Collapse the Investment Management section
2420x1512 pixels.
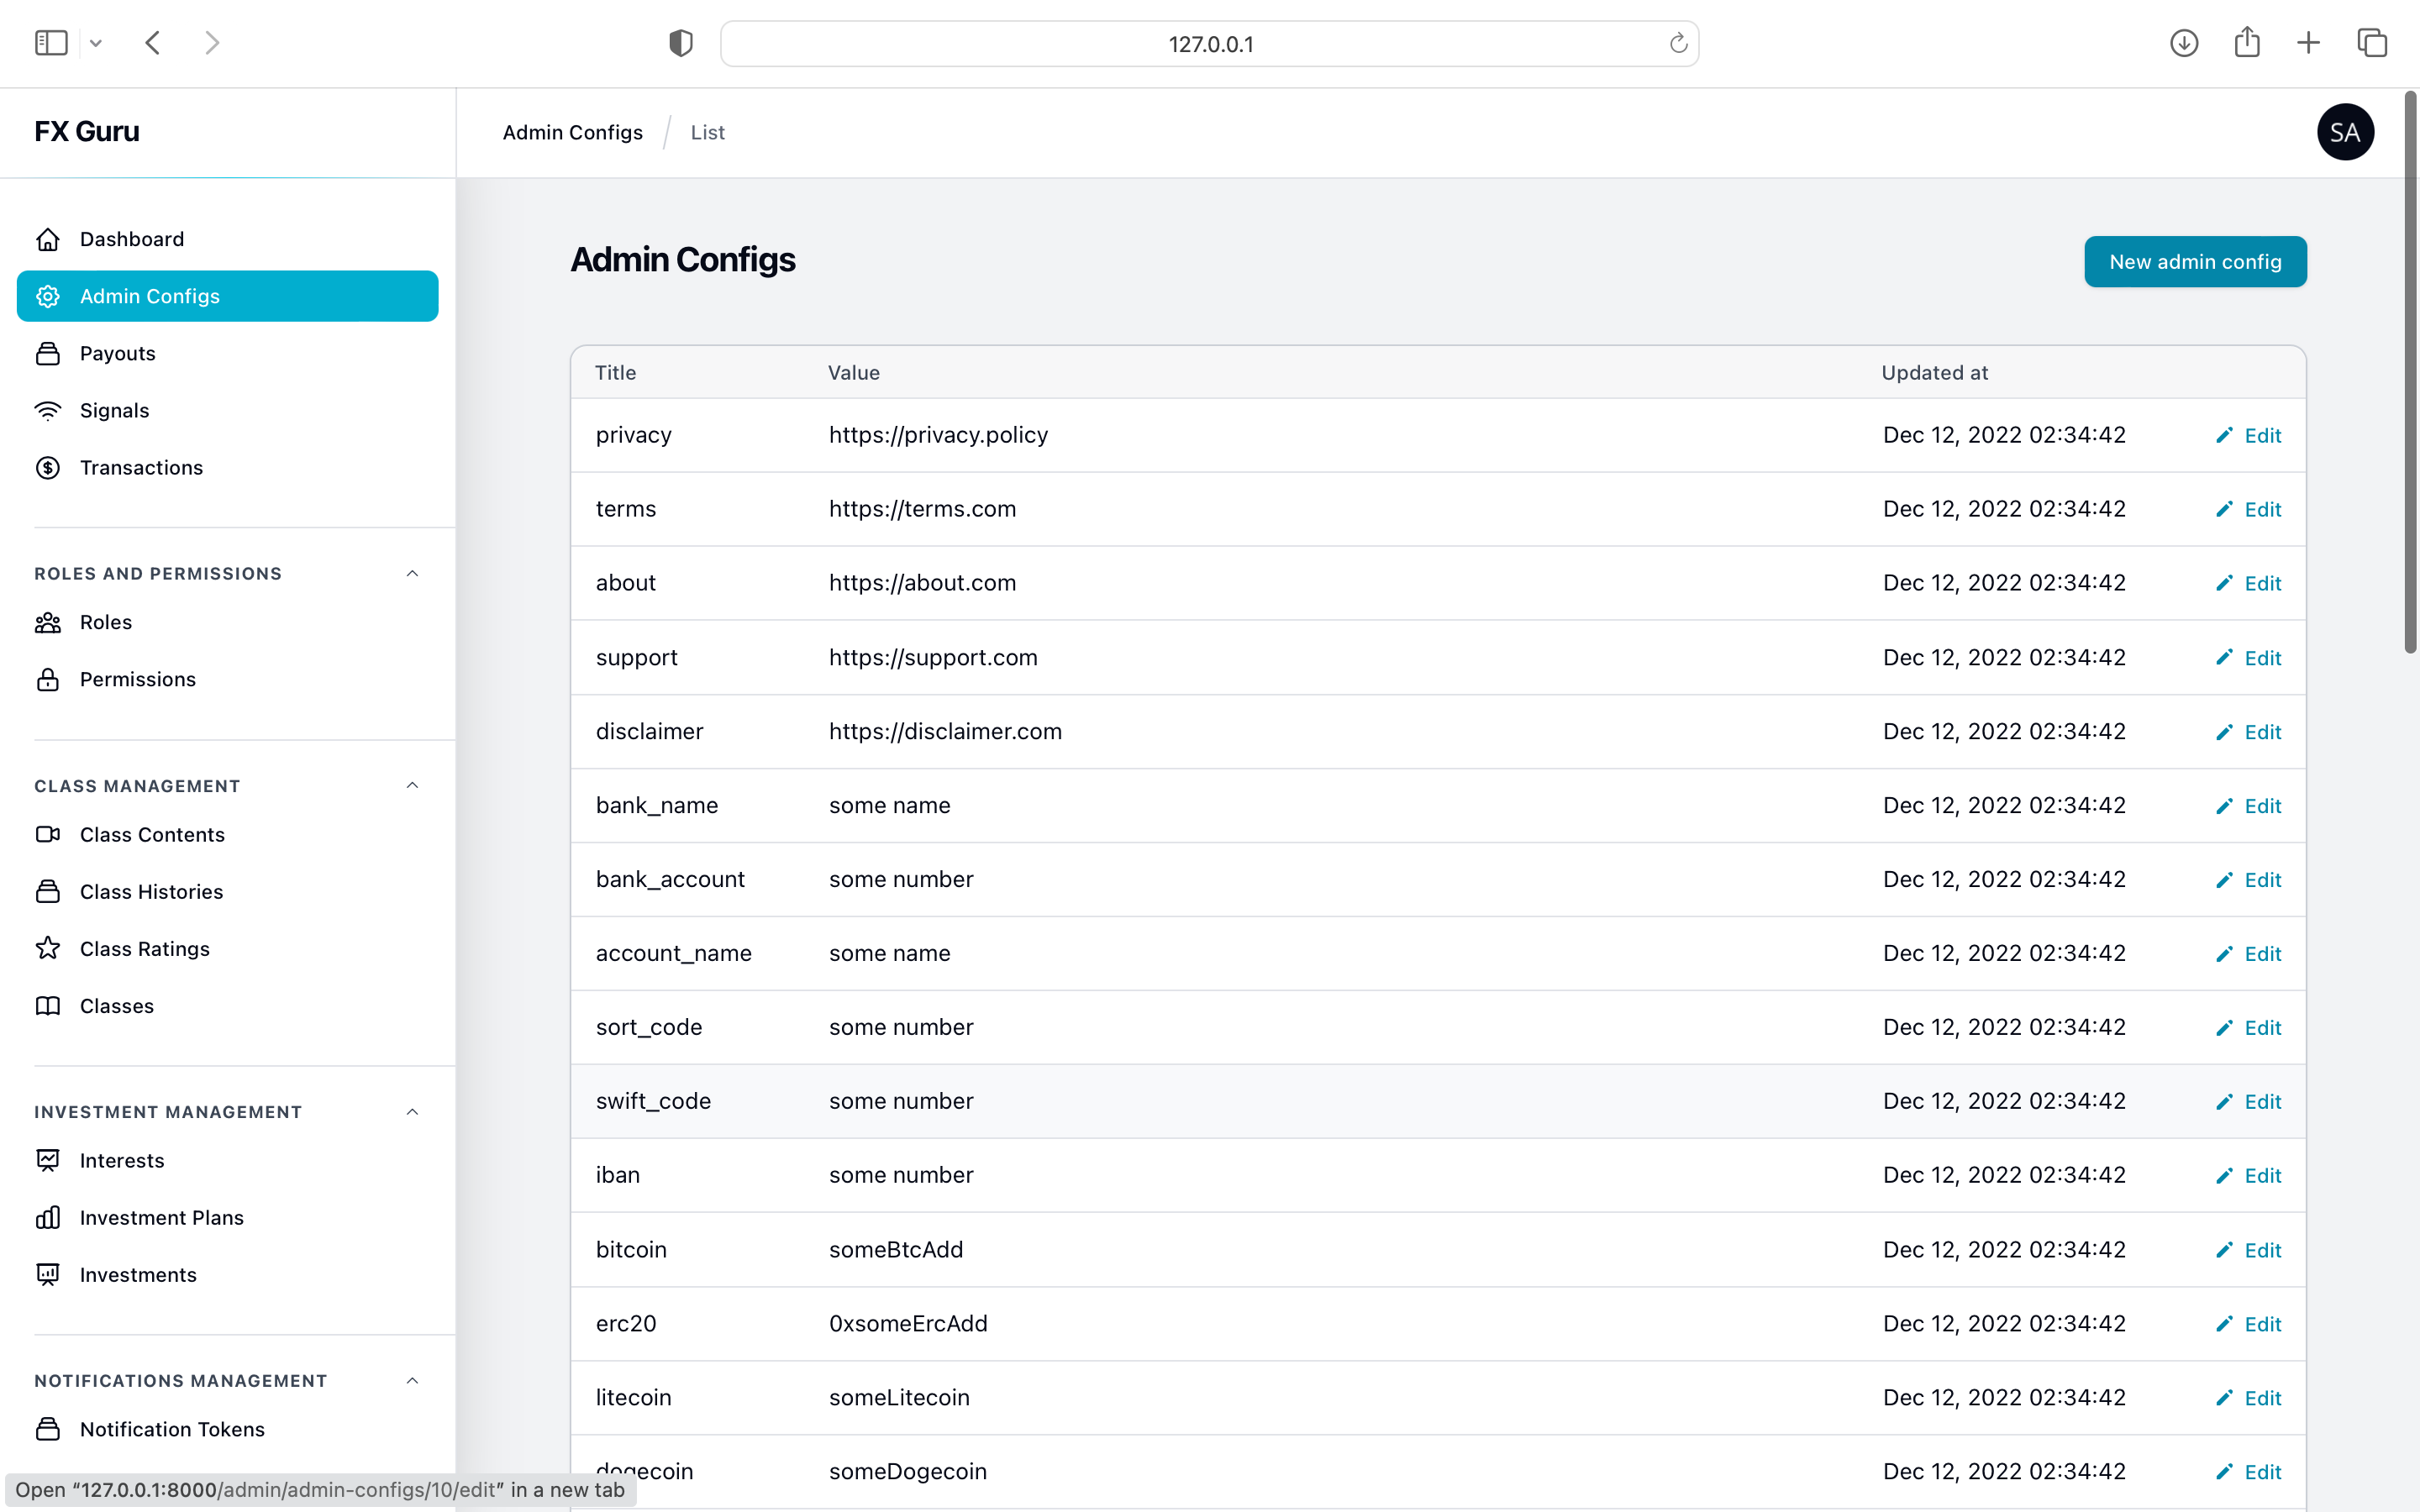[x=412, y=1111]
